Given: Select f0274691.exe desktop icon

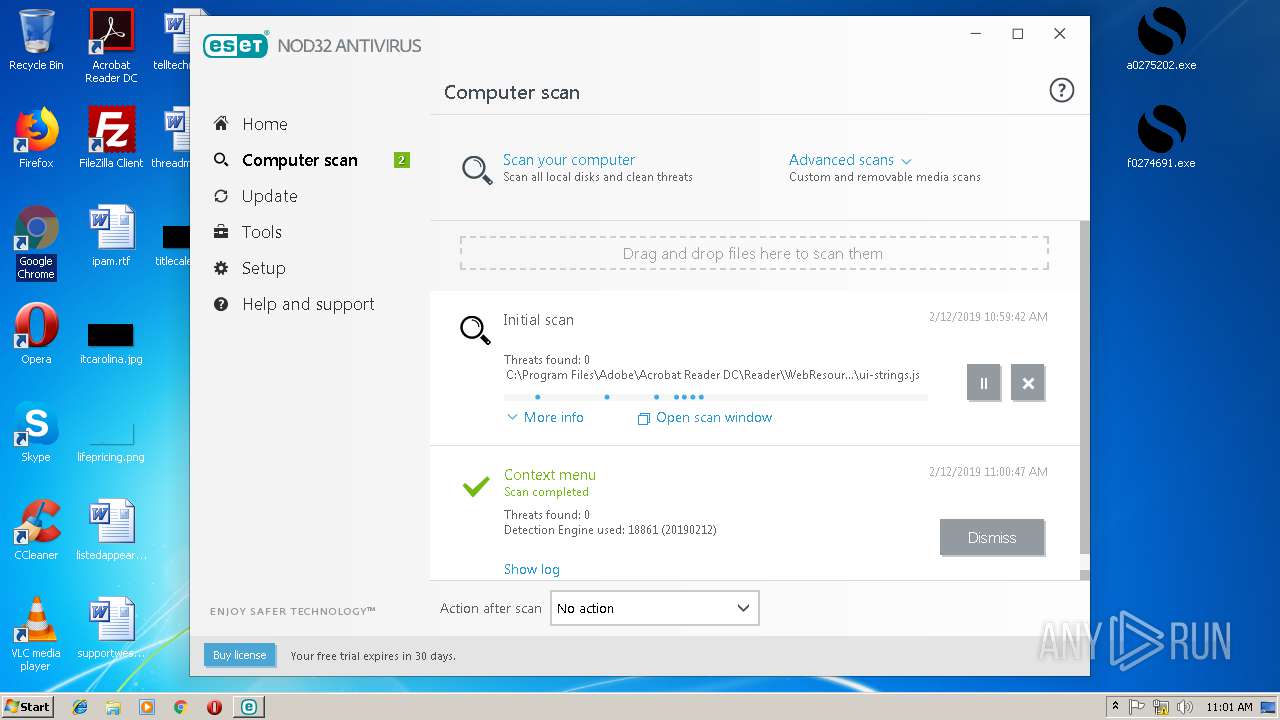Looking at the screenshot, I should 1161,138.
